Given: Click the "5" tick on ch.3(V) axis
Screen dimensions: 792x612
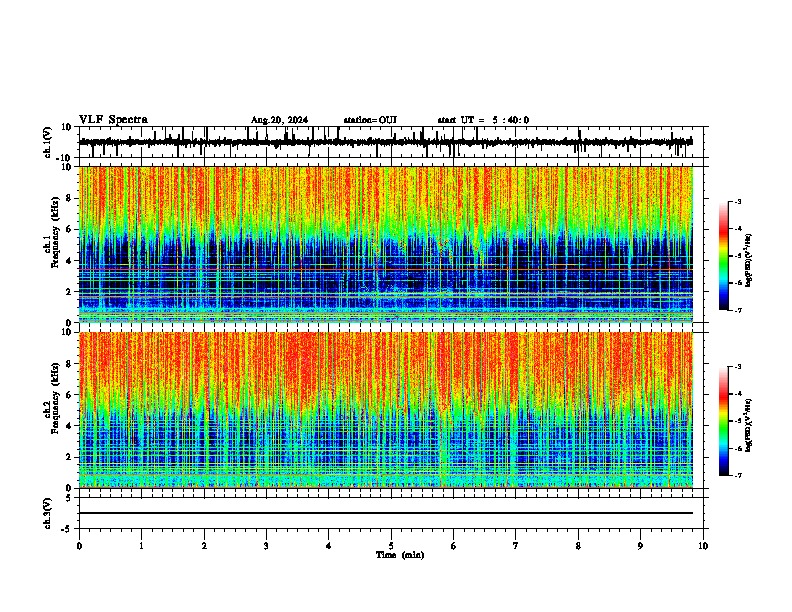Looking at the screenshot, I should pyautogui.click(x=70, y=497).
